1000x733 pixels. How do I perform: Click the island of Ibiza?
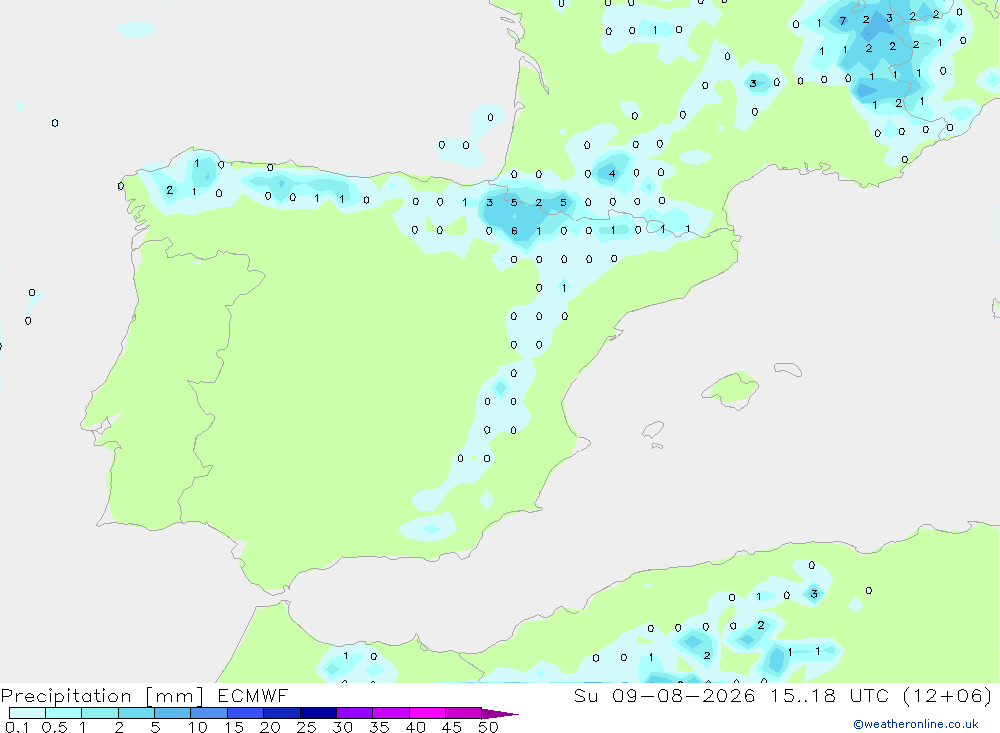click(654, 430)
